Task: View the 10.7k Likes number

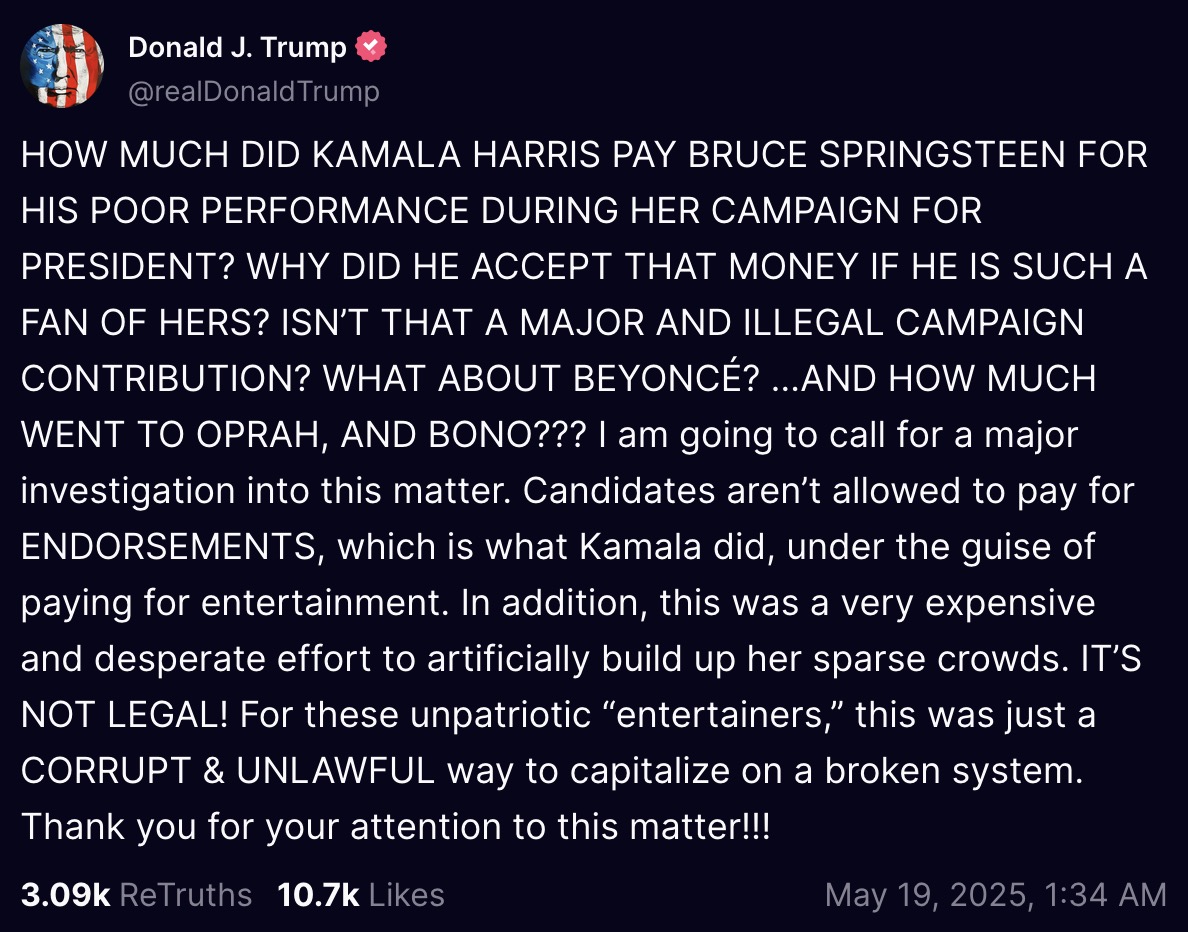Action: 318,894
